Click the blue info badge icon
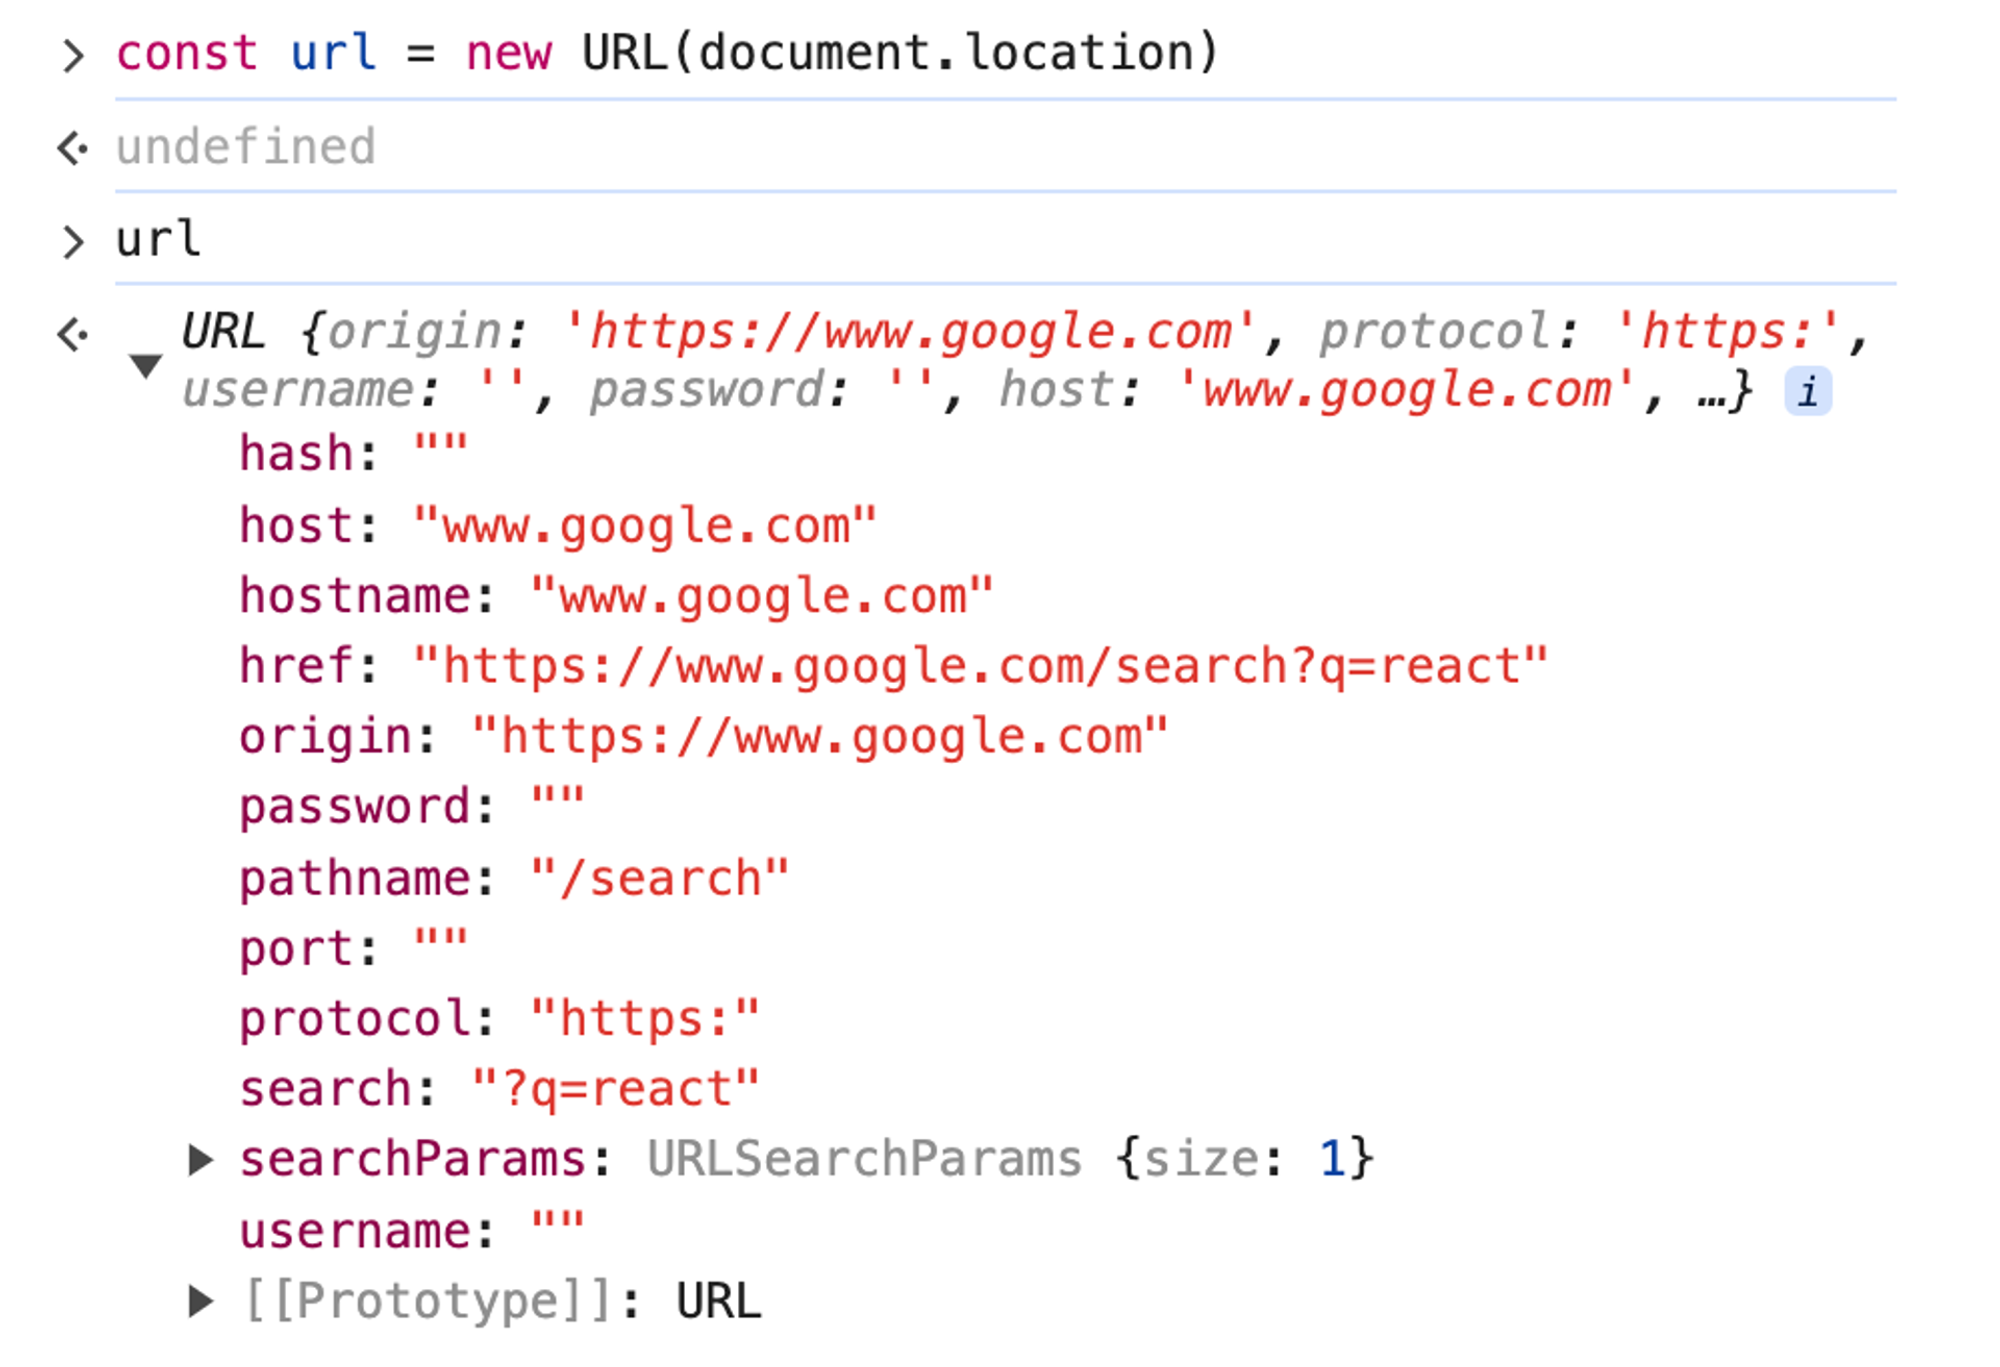 [1808, 391]
